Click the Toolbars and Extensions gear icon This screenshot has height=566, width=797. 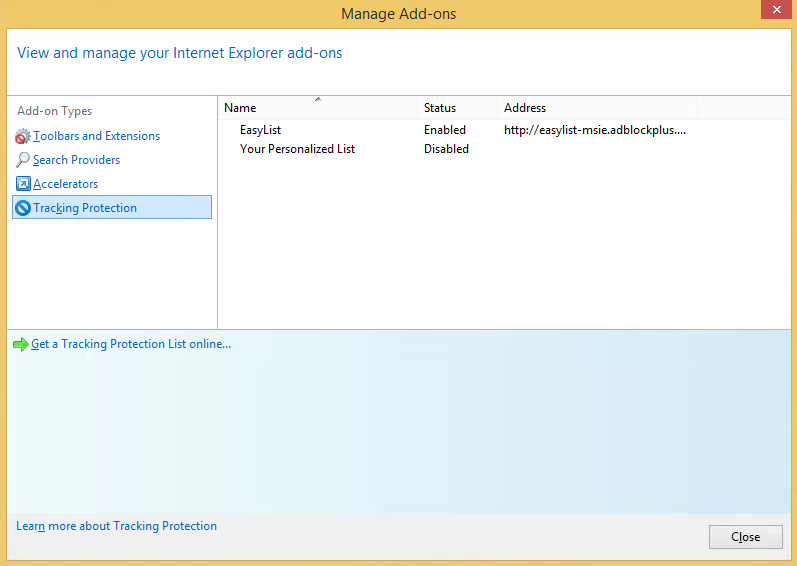click(23, 136)
